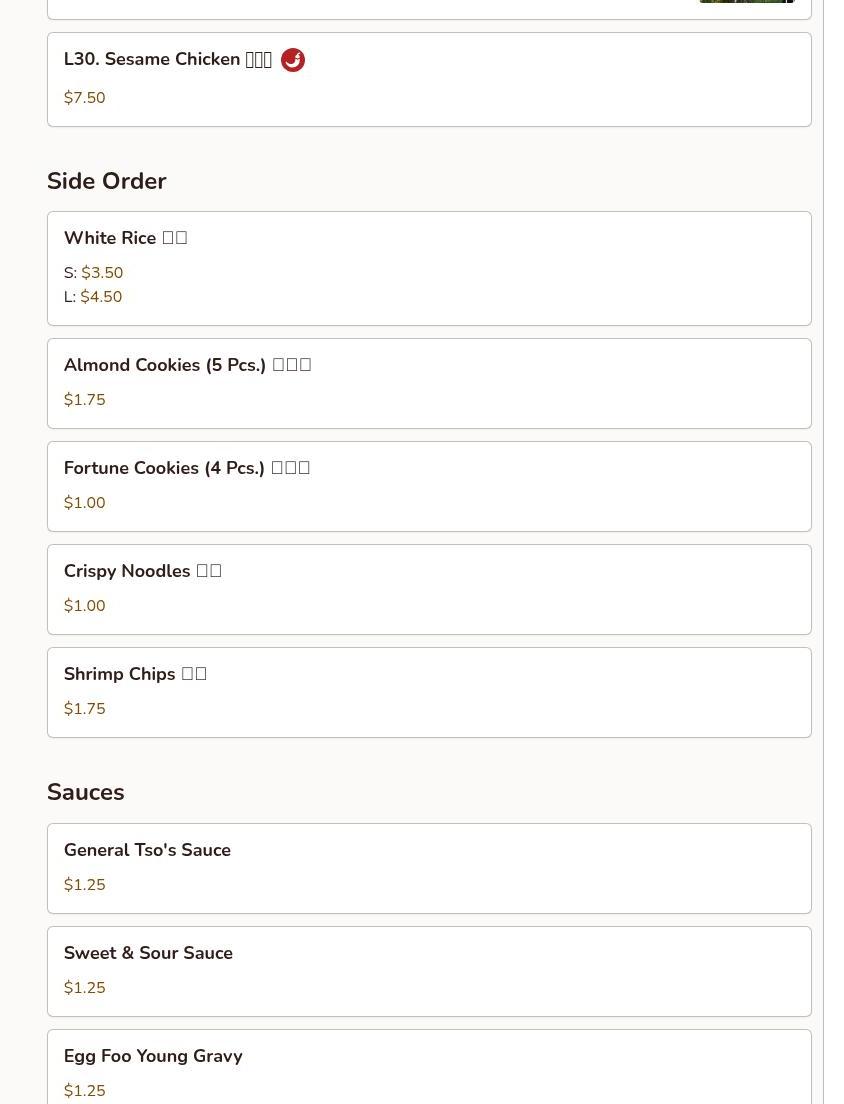Click the Almond Cookies $1.75 price

pos(84,400)
